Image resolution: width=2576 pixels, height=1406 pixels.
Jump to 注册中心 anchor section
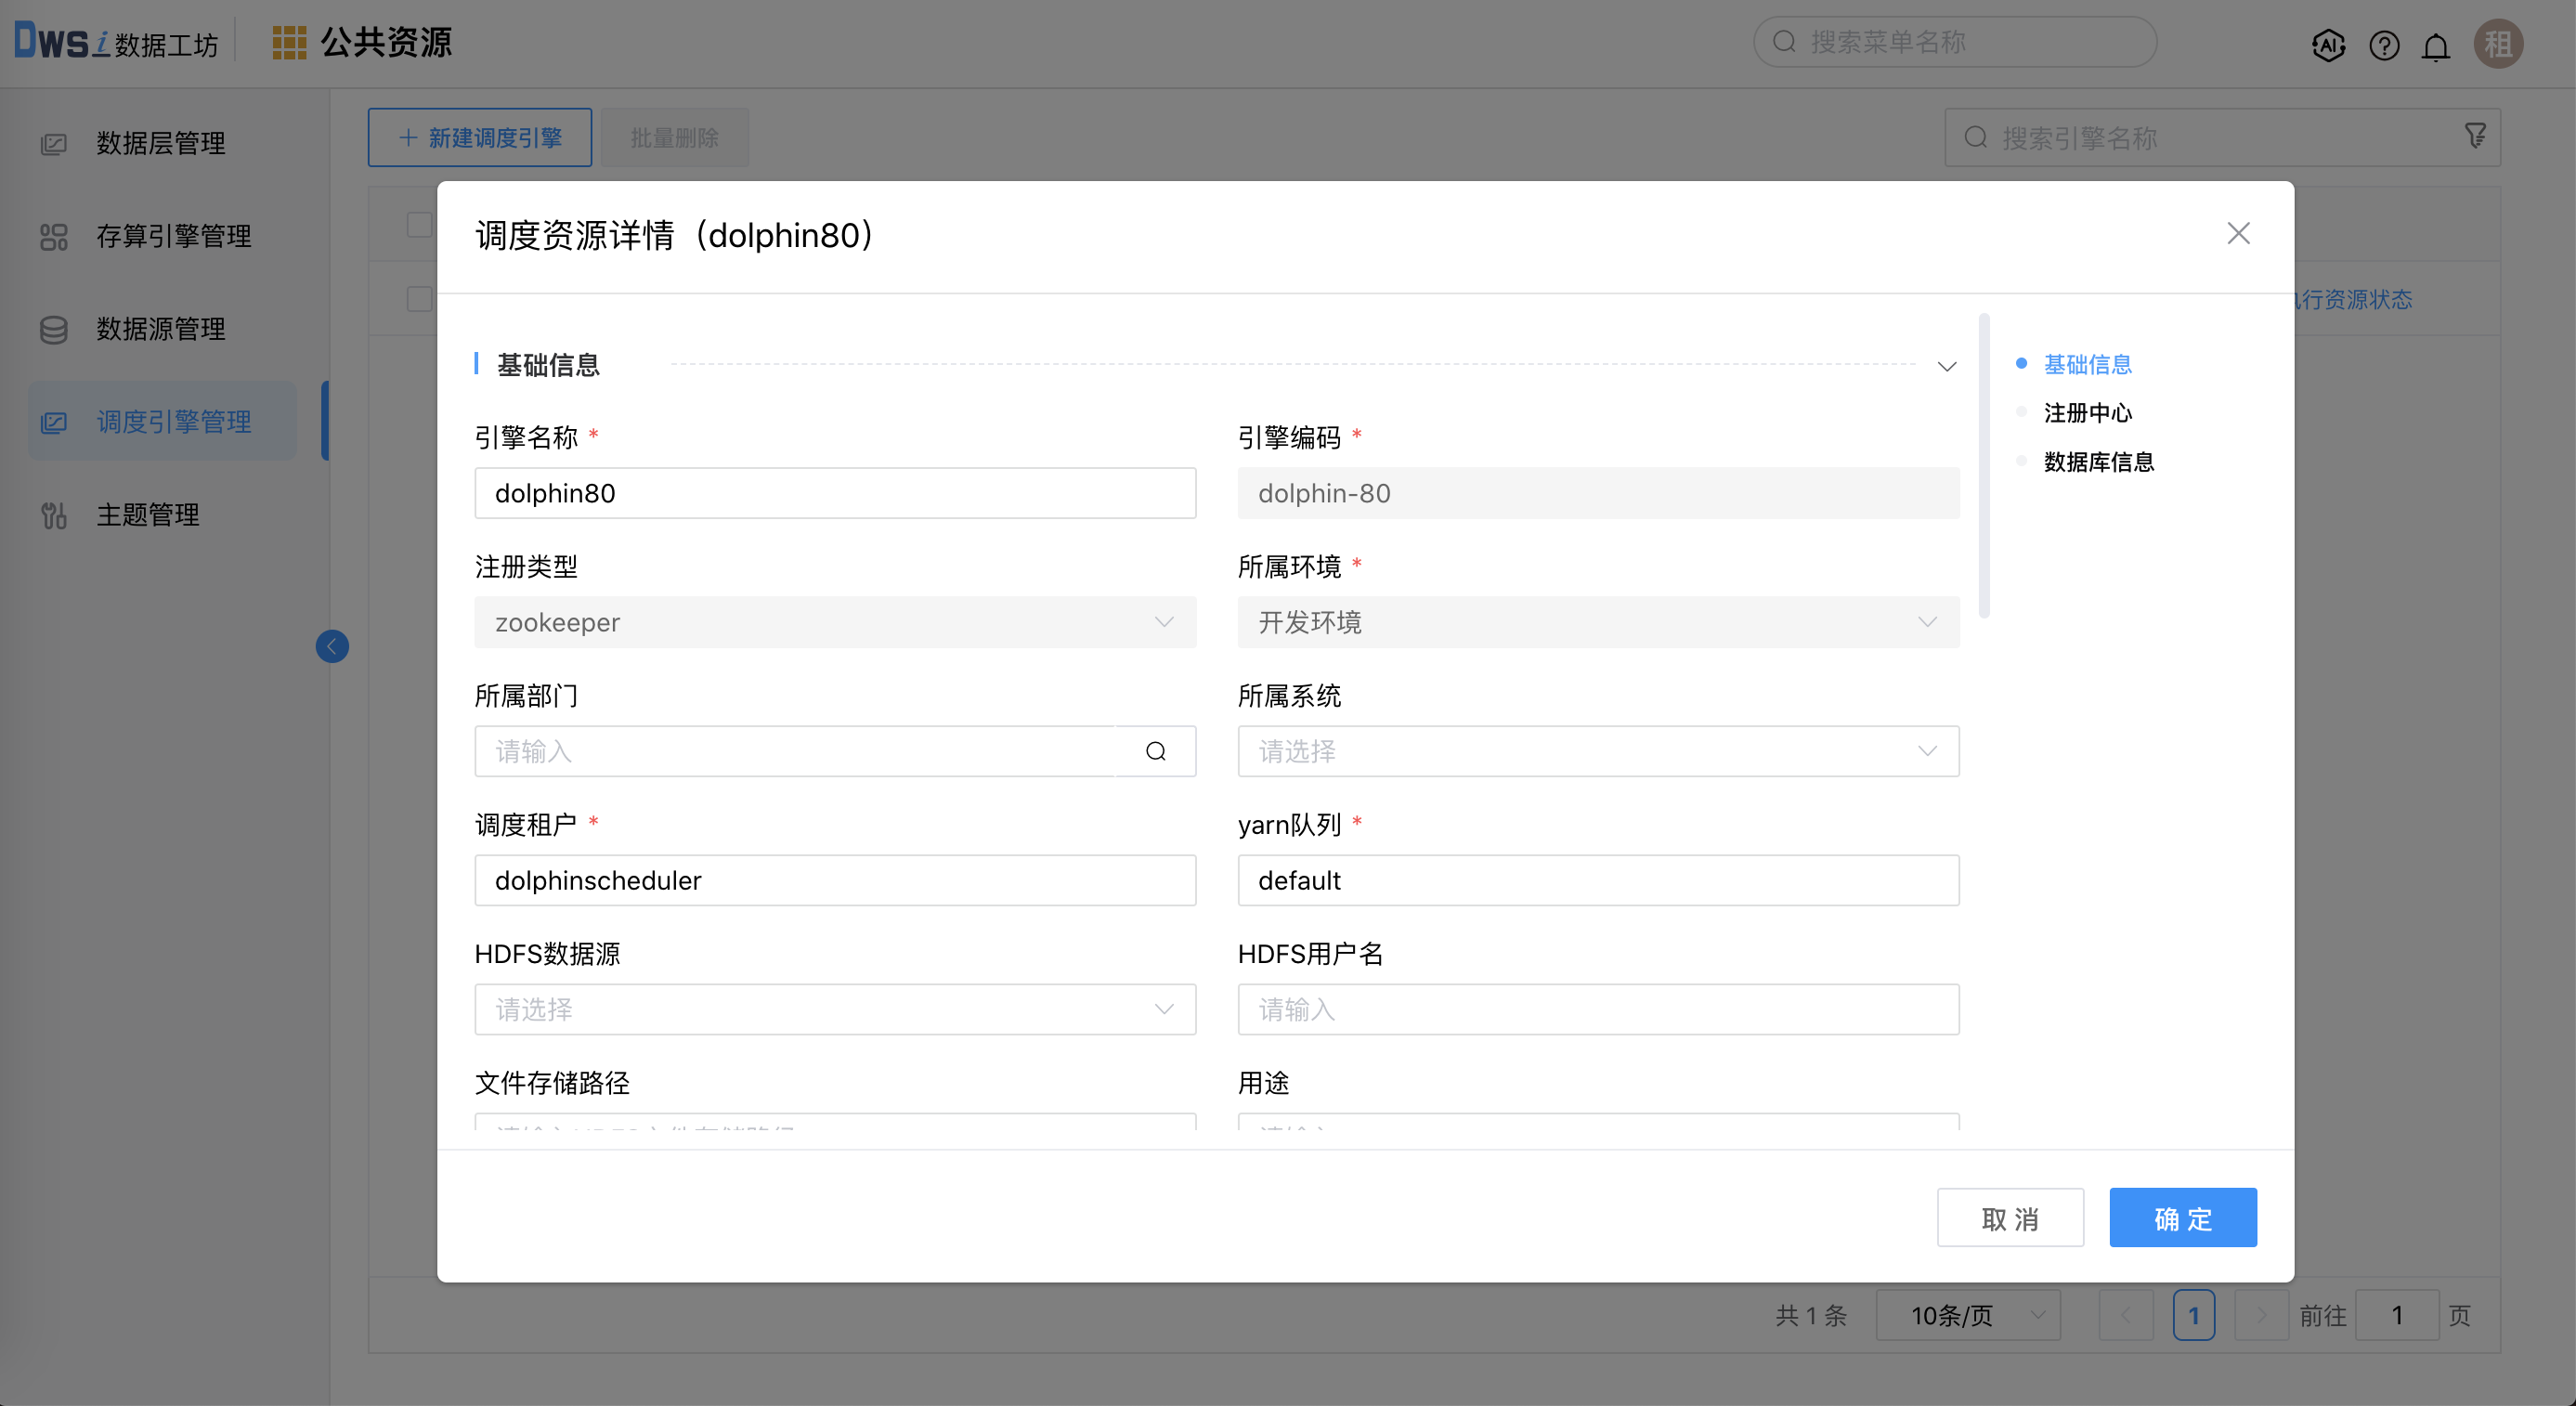(x=2087, y=412)
